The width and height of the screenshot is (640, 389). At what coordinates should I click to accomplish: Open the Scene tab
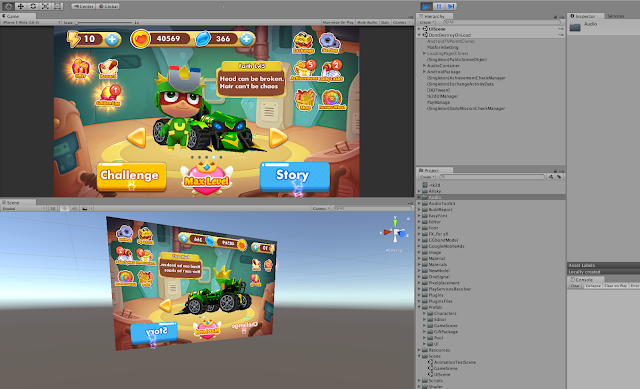pos(11,202)
